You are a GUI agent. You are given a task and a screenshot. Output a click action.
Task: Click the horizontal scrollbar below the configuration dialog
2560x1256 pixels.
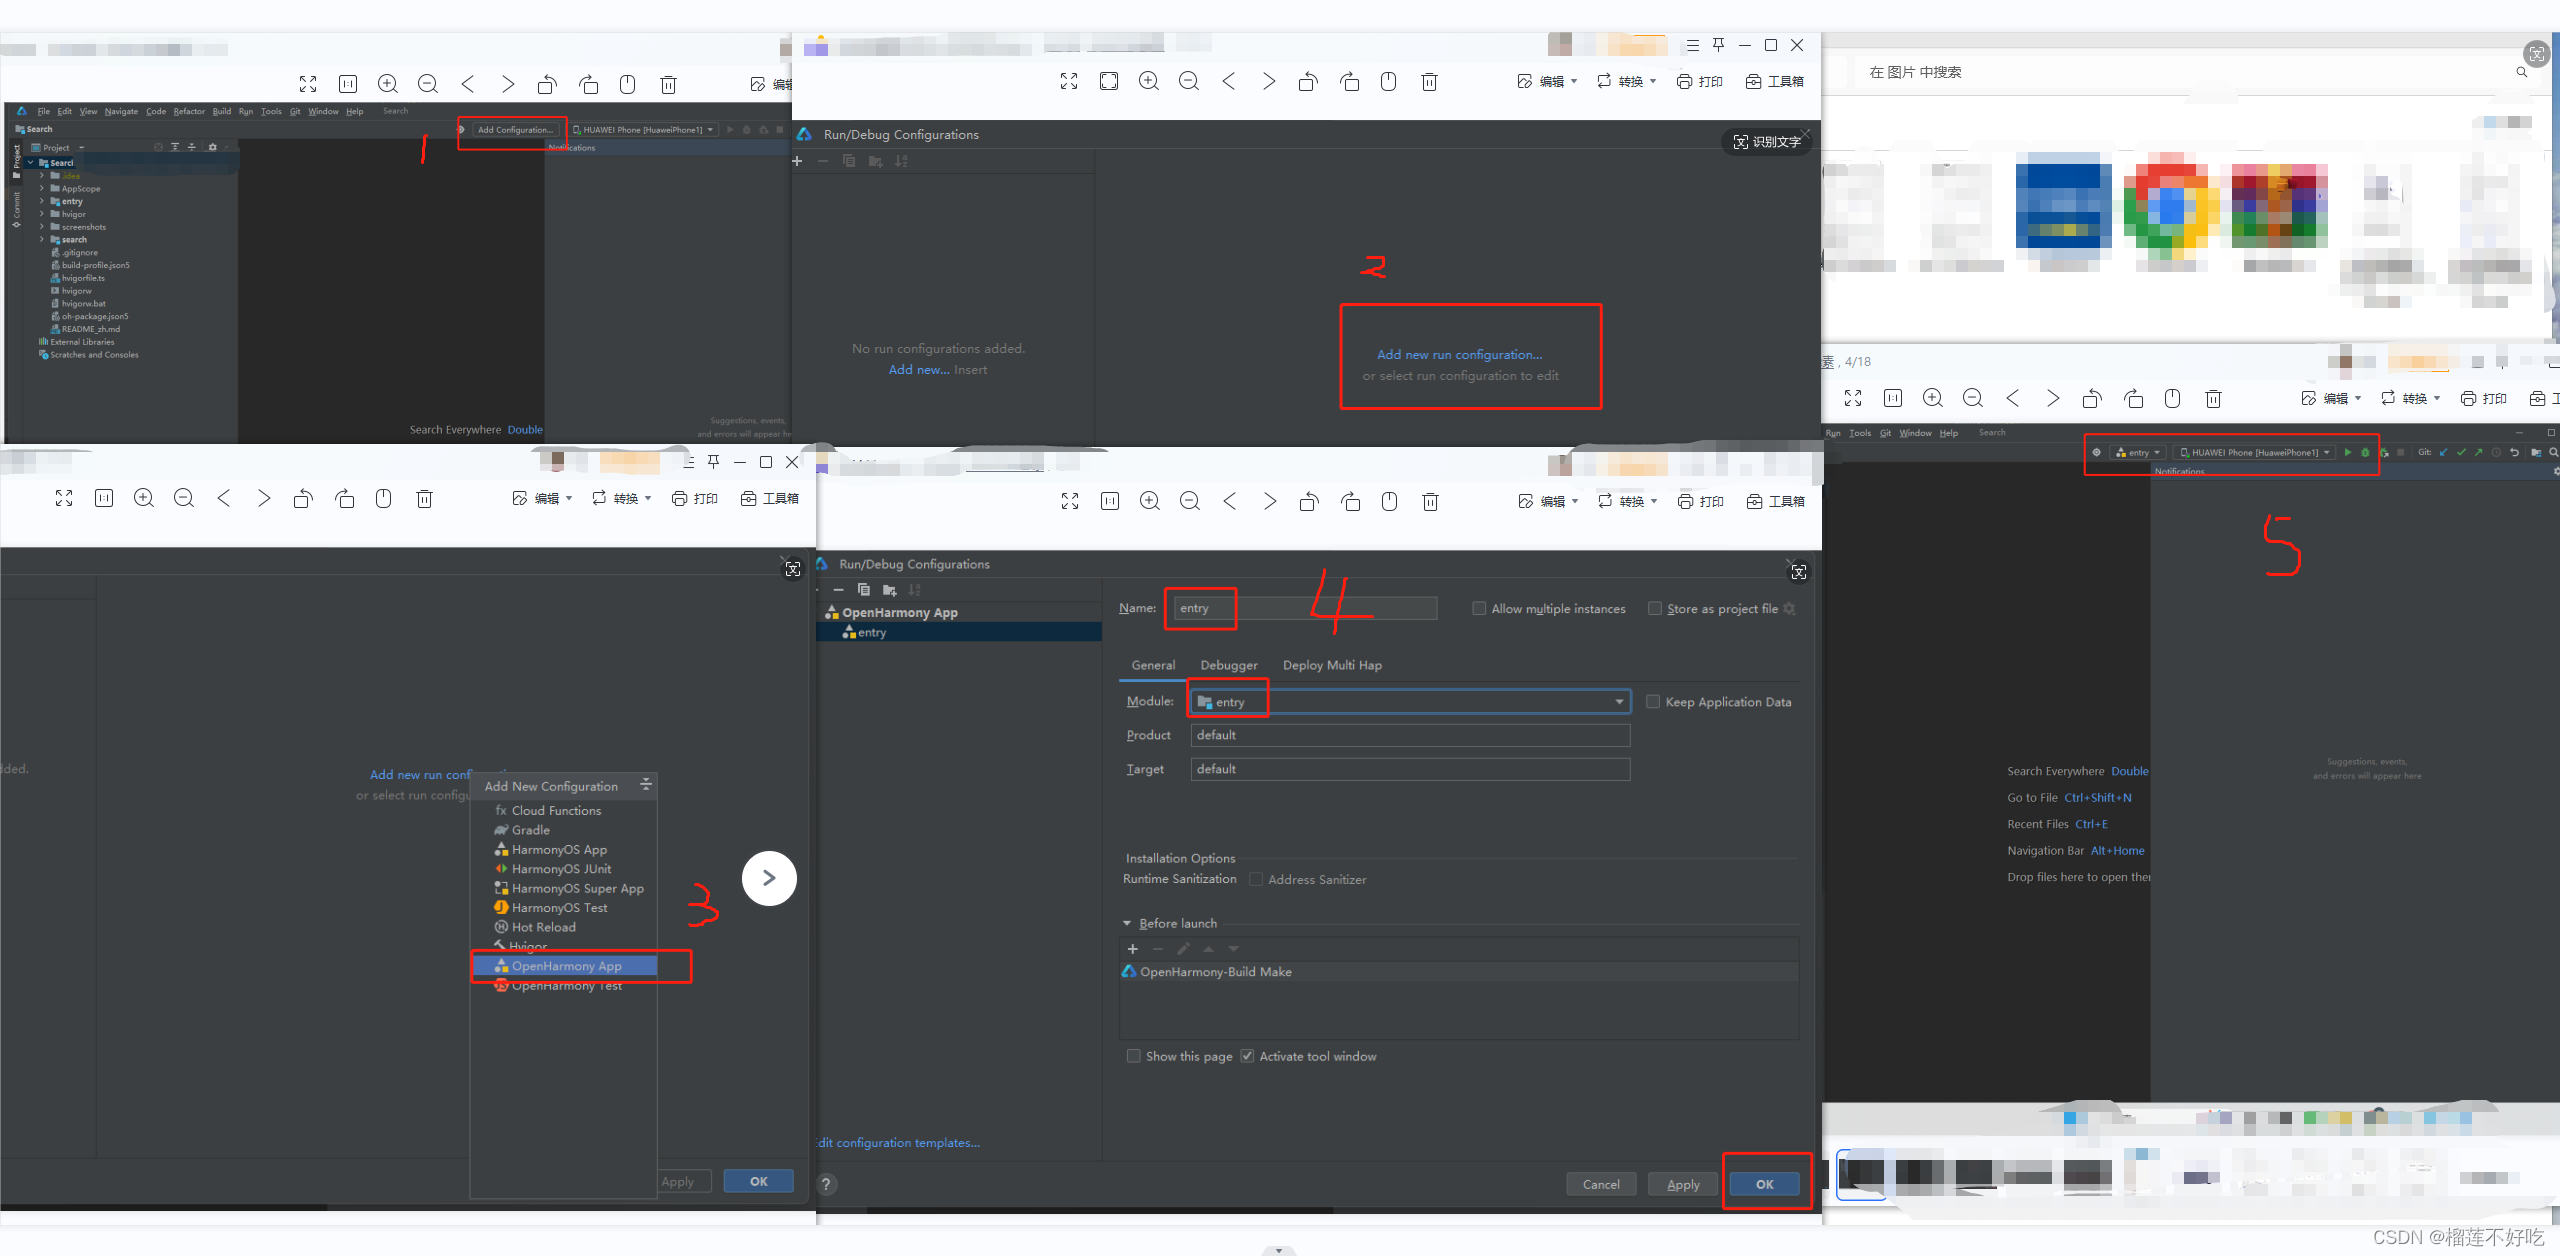click(x=1100, y=1211)
